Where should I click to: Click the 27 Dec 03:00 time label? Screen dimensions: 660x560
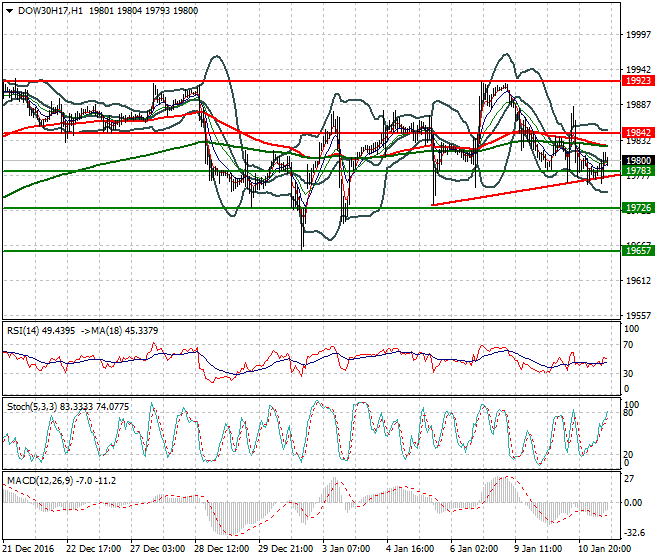pos(157,549)
